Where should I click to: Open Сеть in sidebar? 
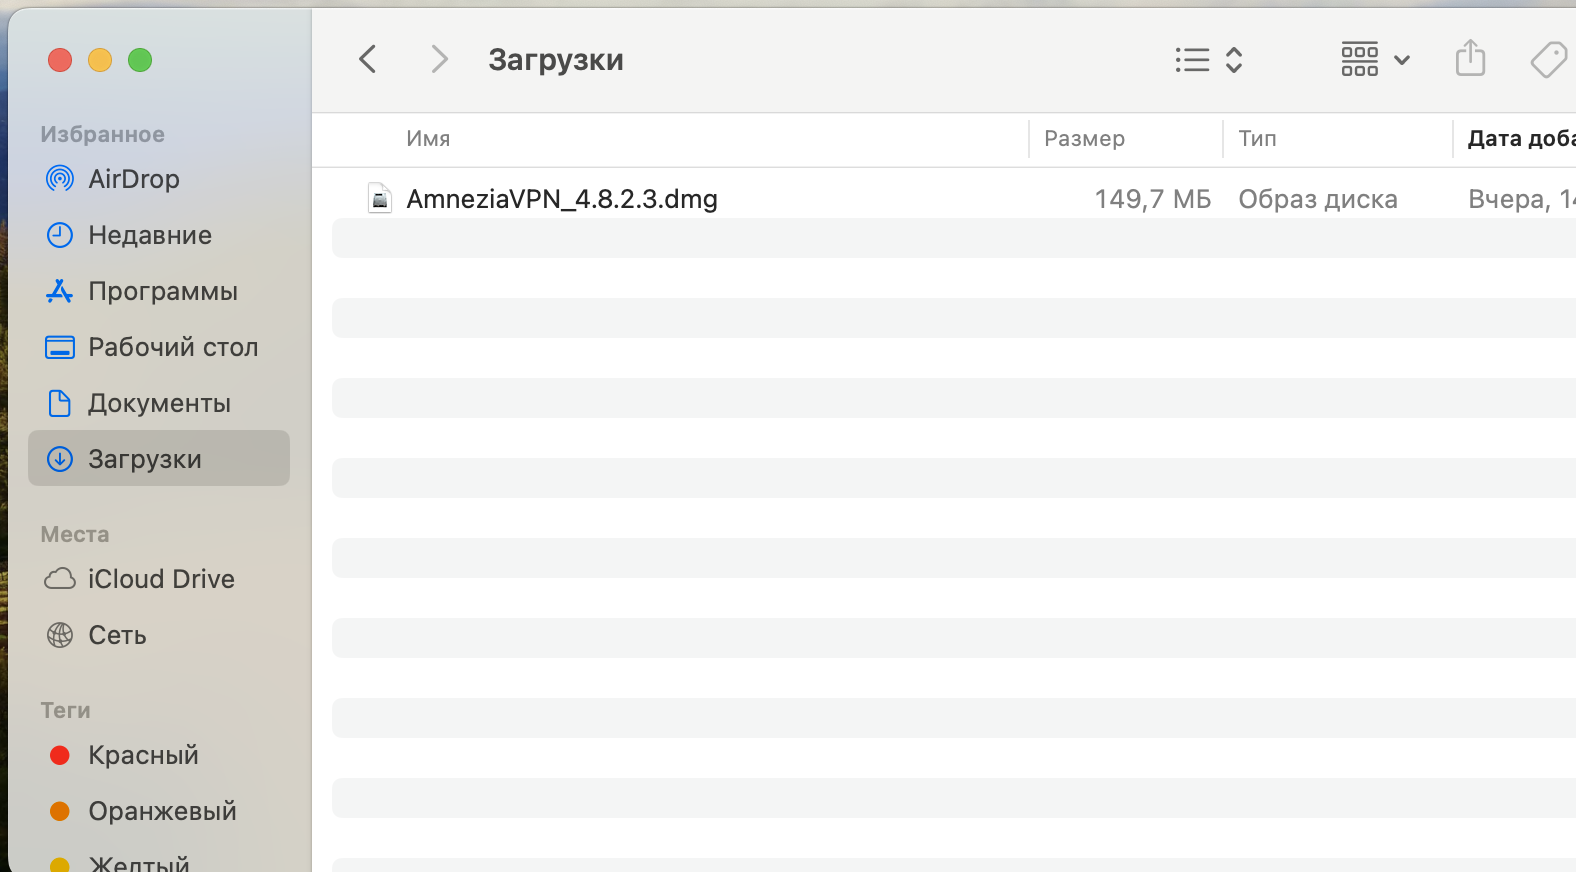coord(117,635)
